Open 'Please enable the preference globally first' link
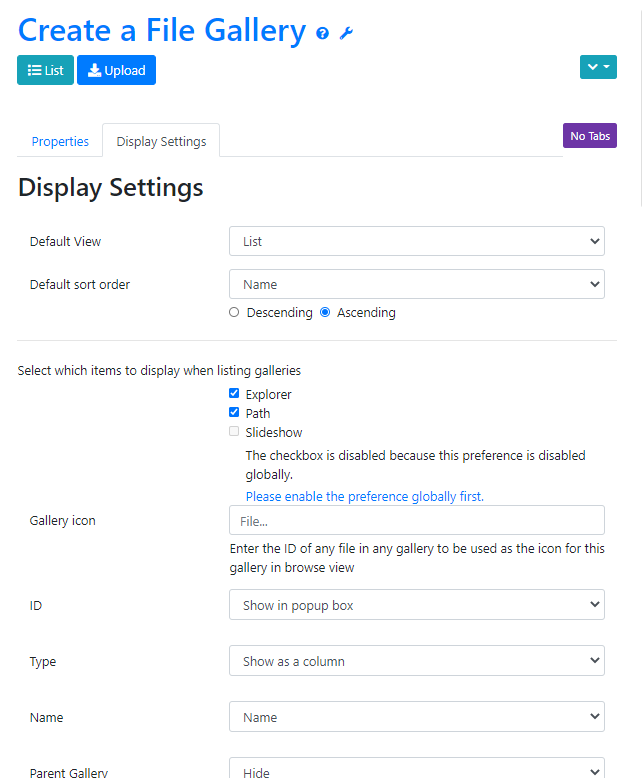The width and height of the screenshot is (642, 778). pyautogui.click(x=364, y=496)
